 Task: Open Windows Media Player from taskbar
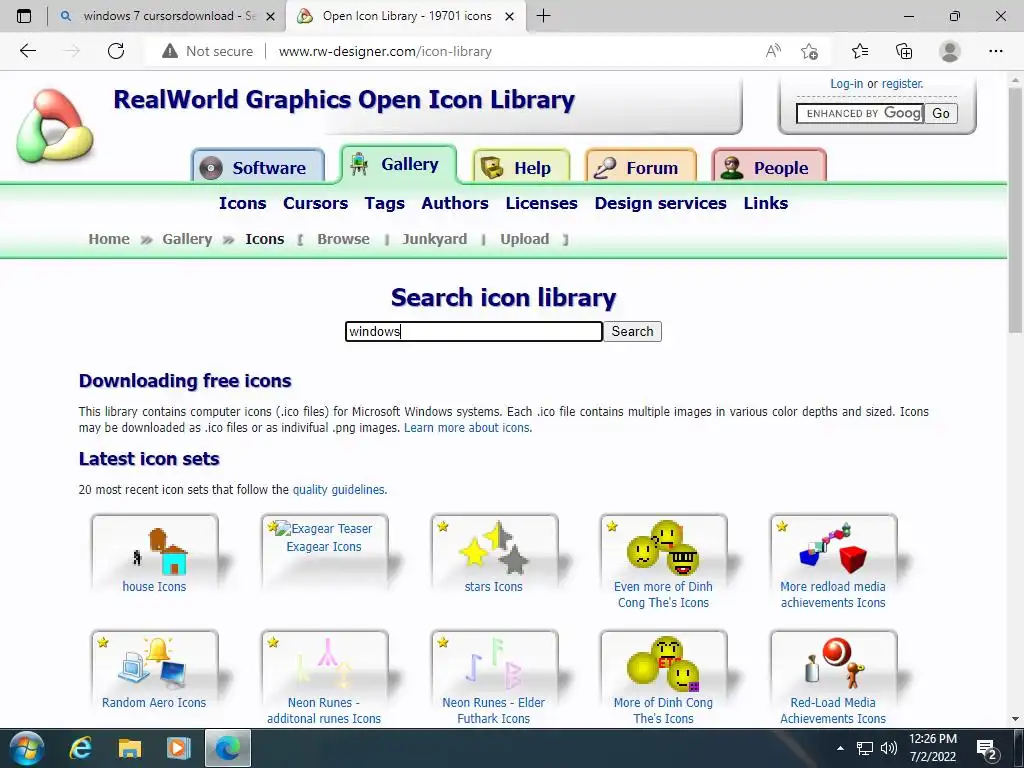click(178, 748)
